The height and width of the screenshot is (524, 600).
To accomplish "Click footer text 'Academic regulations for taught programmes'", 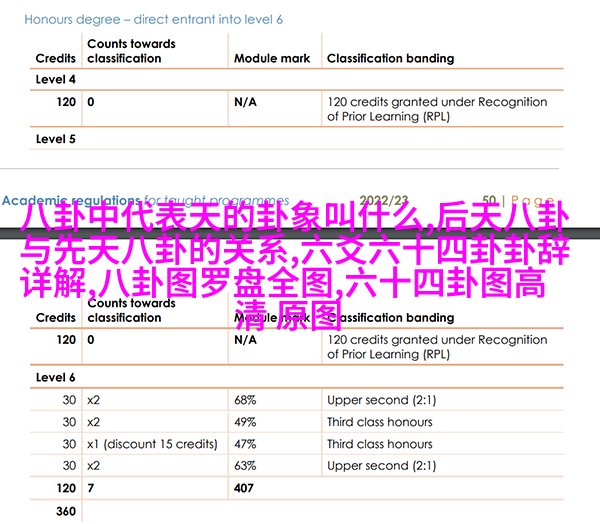I will (145, 200).
